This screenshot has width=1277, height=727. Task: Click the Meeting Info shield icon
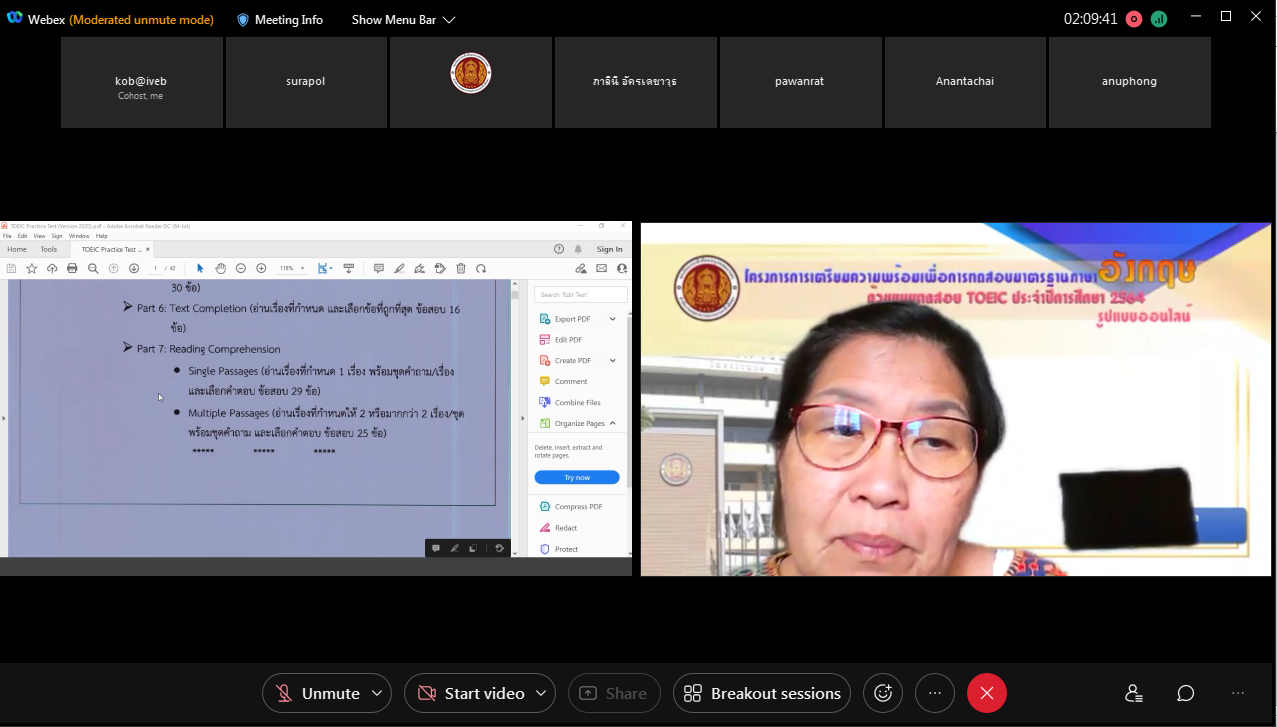tap(243, 20)
